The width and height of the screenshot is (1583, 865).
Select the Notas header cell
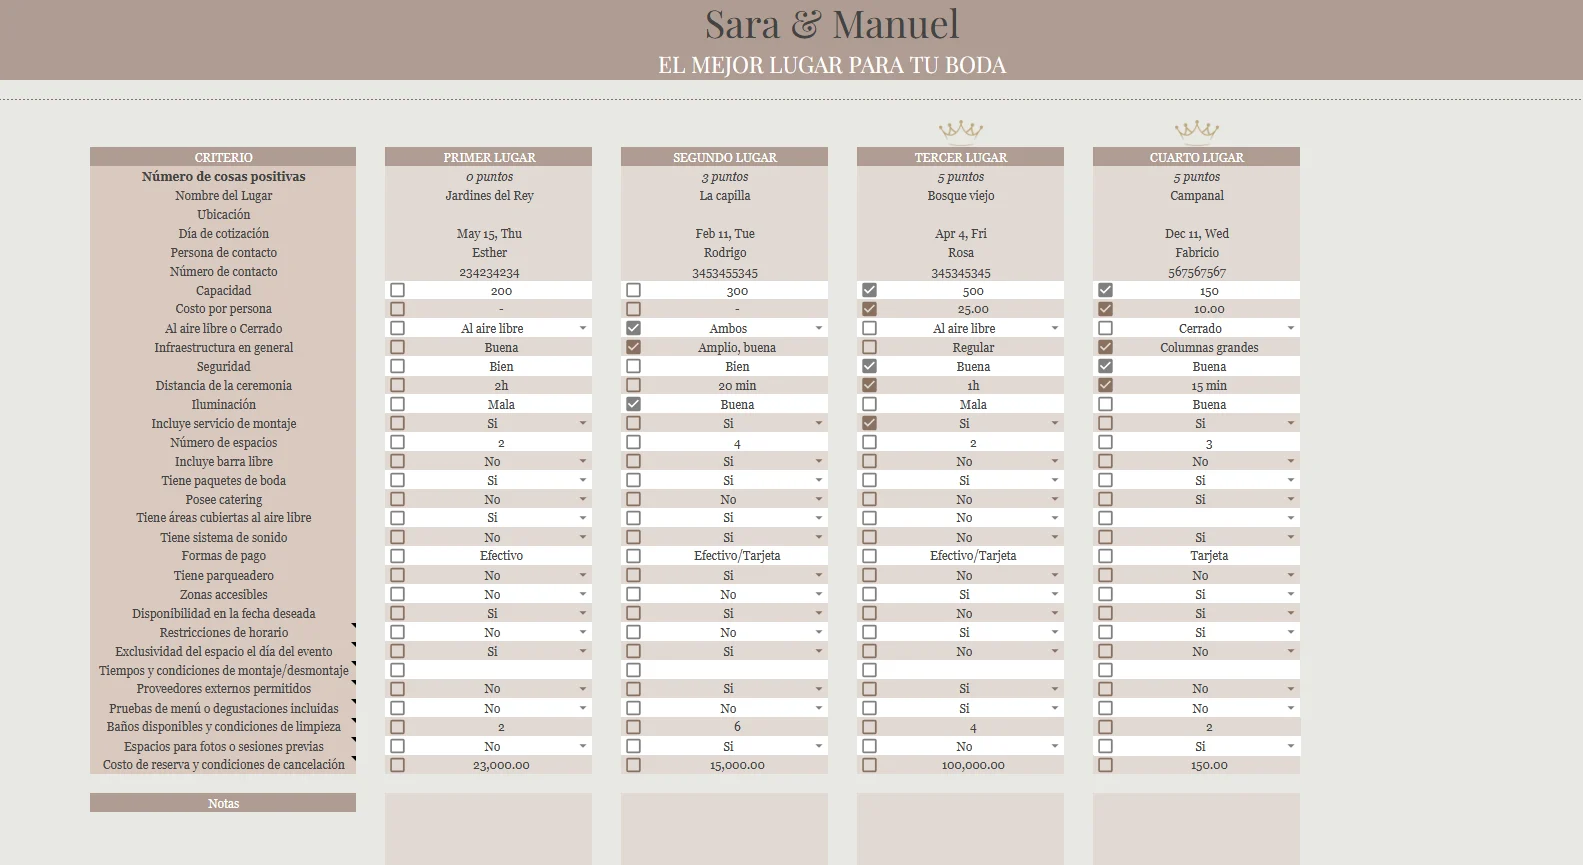[x=223, y=803]
